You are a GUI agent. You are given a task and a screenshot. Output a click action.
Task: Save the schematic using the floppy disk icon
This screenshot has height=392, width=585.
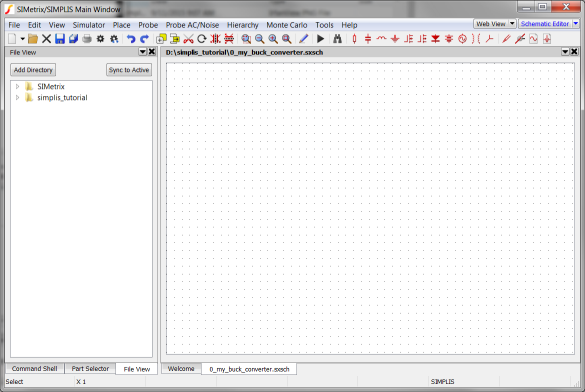(60, 39)
